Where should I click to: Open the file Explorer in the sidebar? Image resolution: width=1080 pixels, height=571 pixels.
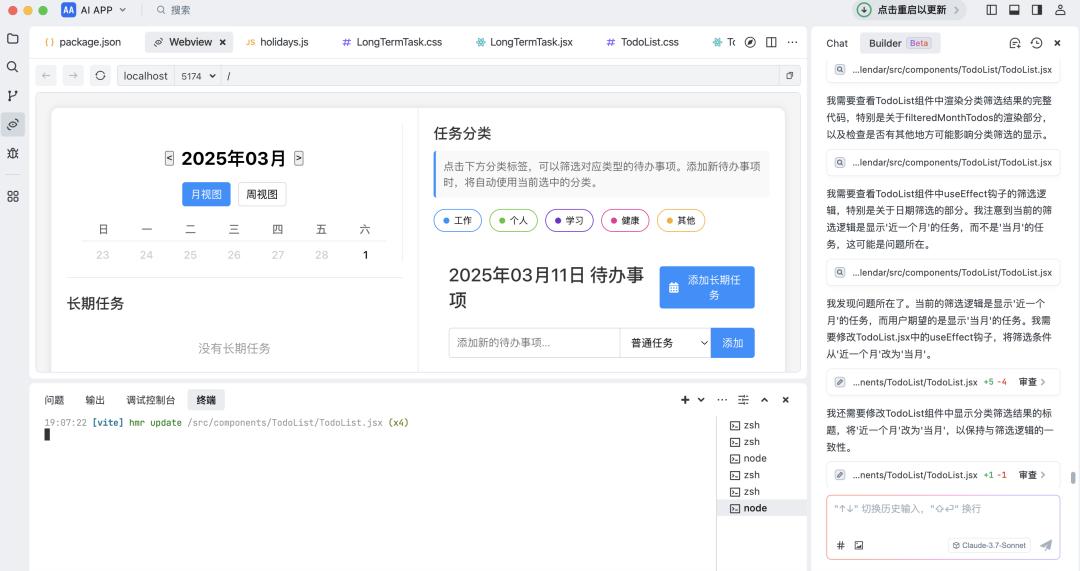tap(13, 39)
